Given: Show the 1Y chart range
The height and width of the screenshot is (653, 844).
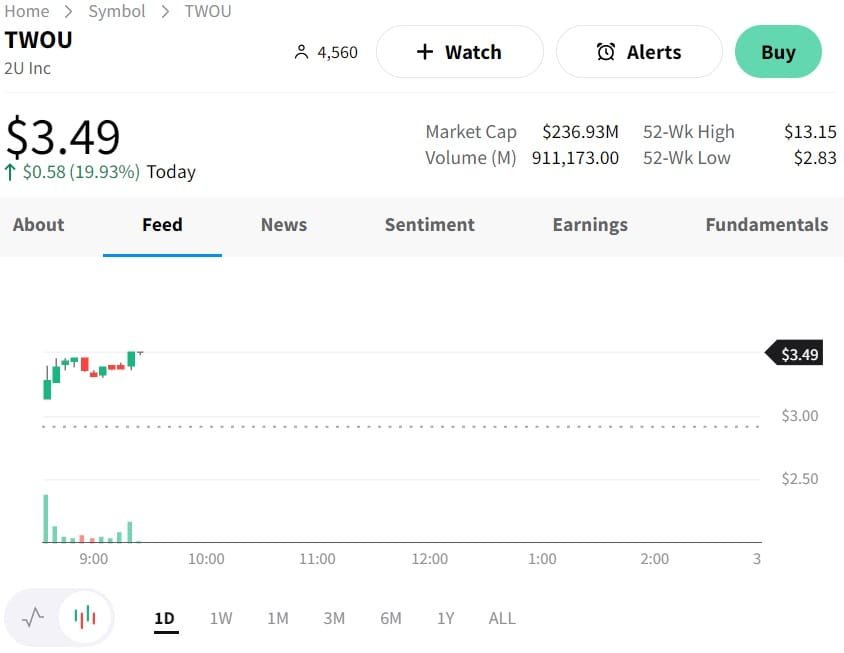Looking at the screenshot, I should (446, 618).
